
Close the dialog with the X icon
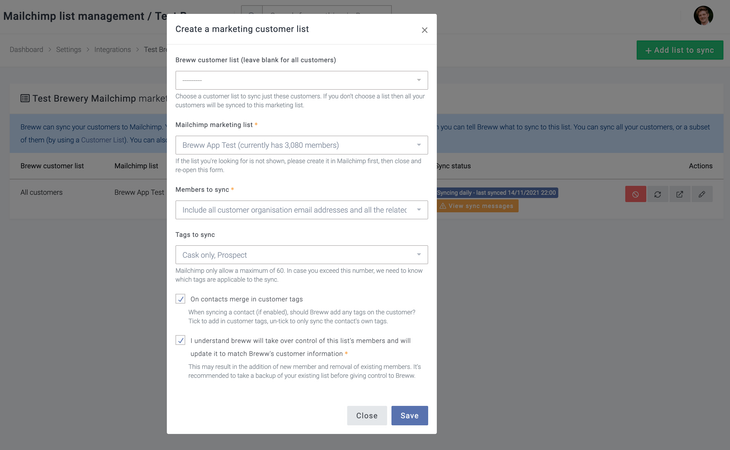point(424,30)
